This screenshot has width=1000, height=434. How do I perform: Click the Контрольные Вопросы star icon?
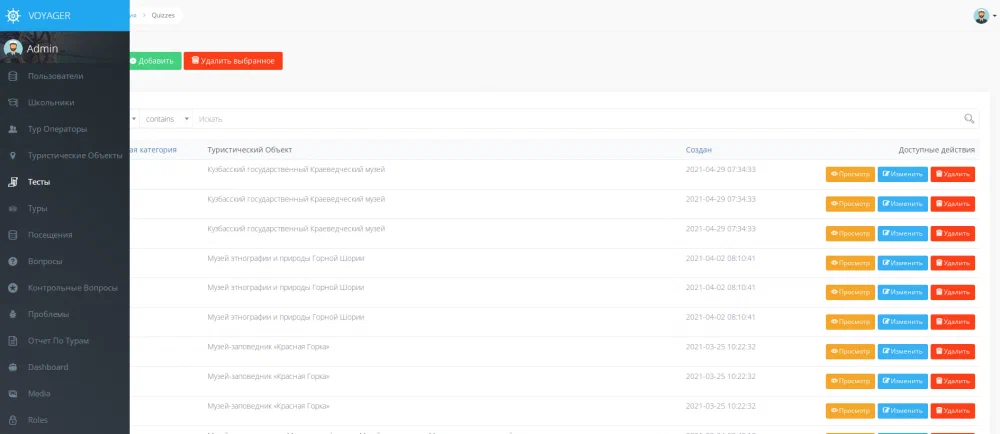pyautogui.click(x=12, y=288)
